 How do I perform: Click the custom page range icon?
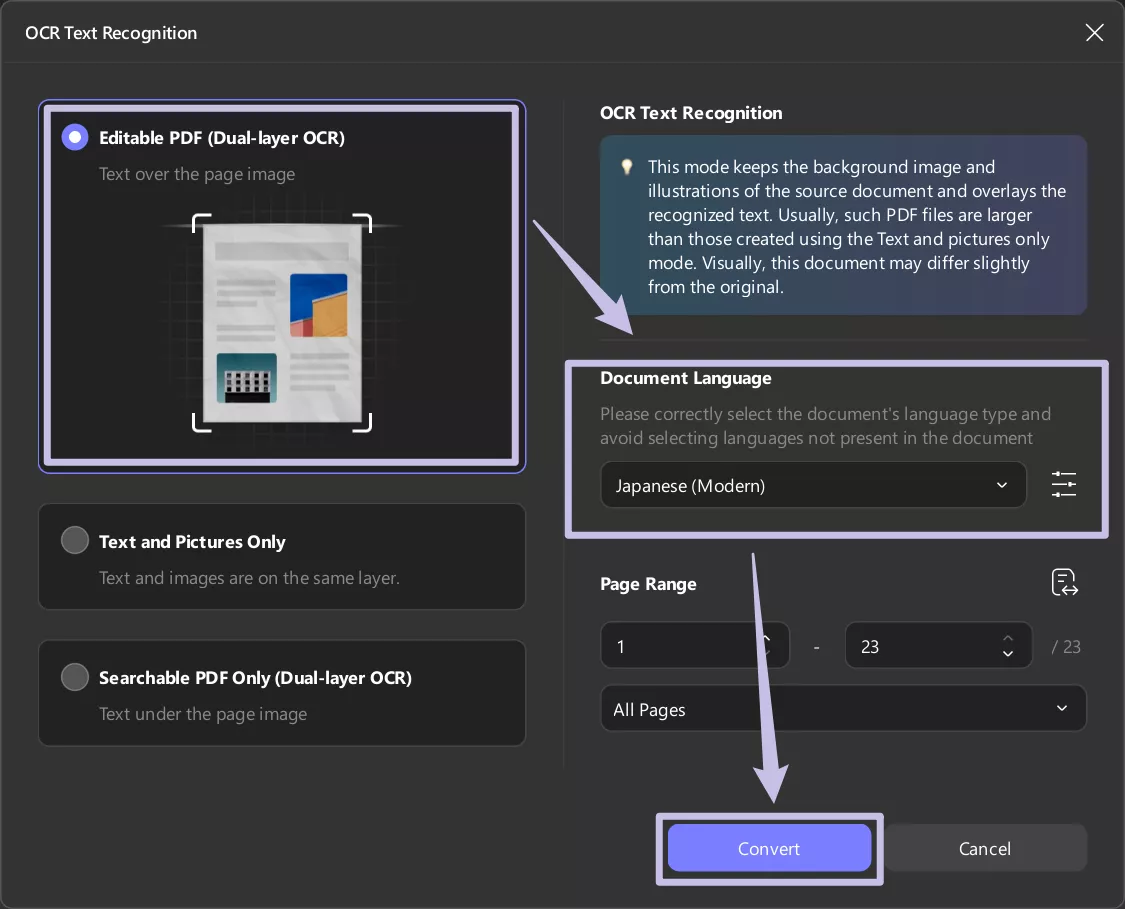pos(1064,583)
